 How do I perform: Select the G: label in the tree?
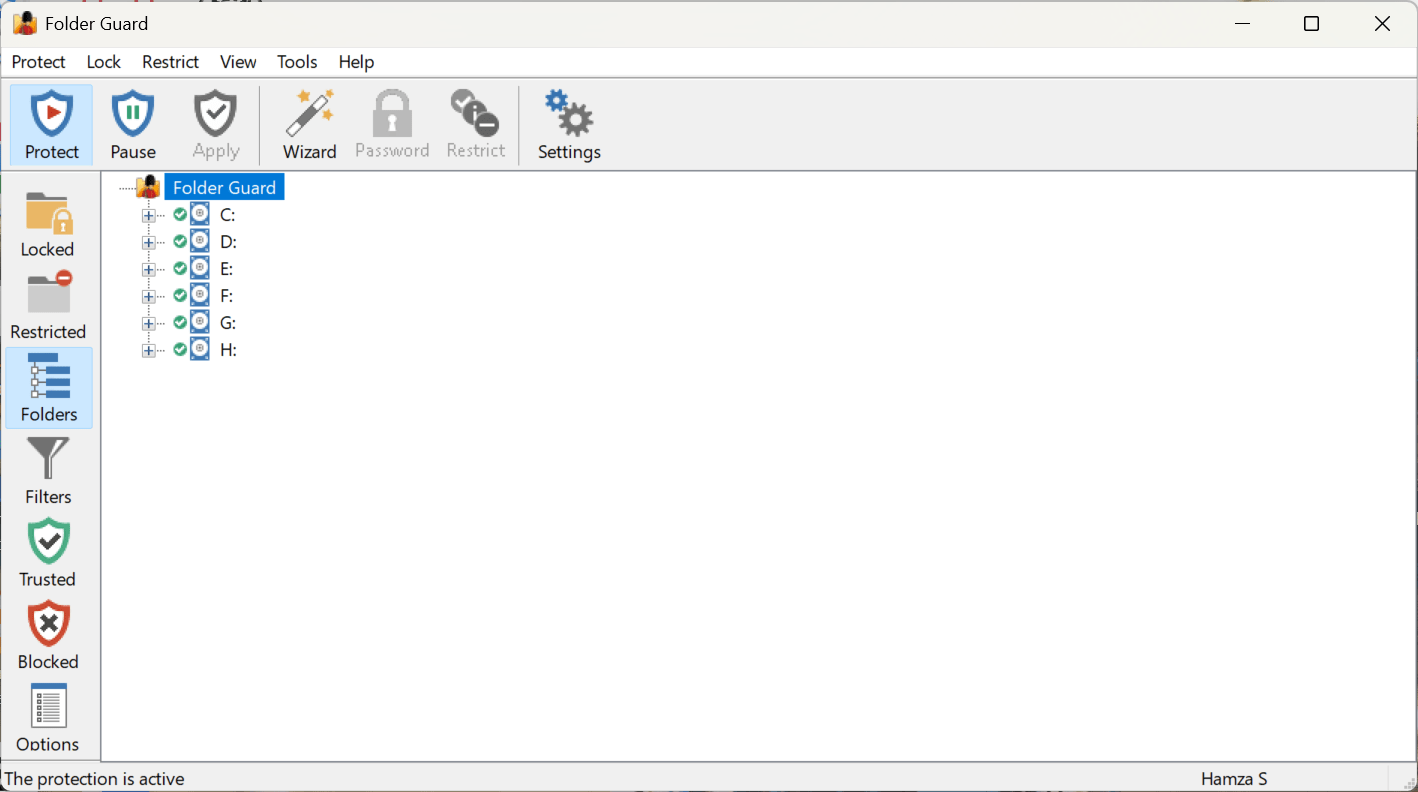(x=228, y=323)
